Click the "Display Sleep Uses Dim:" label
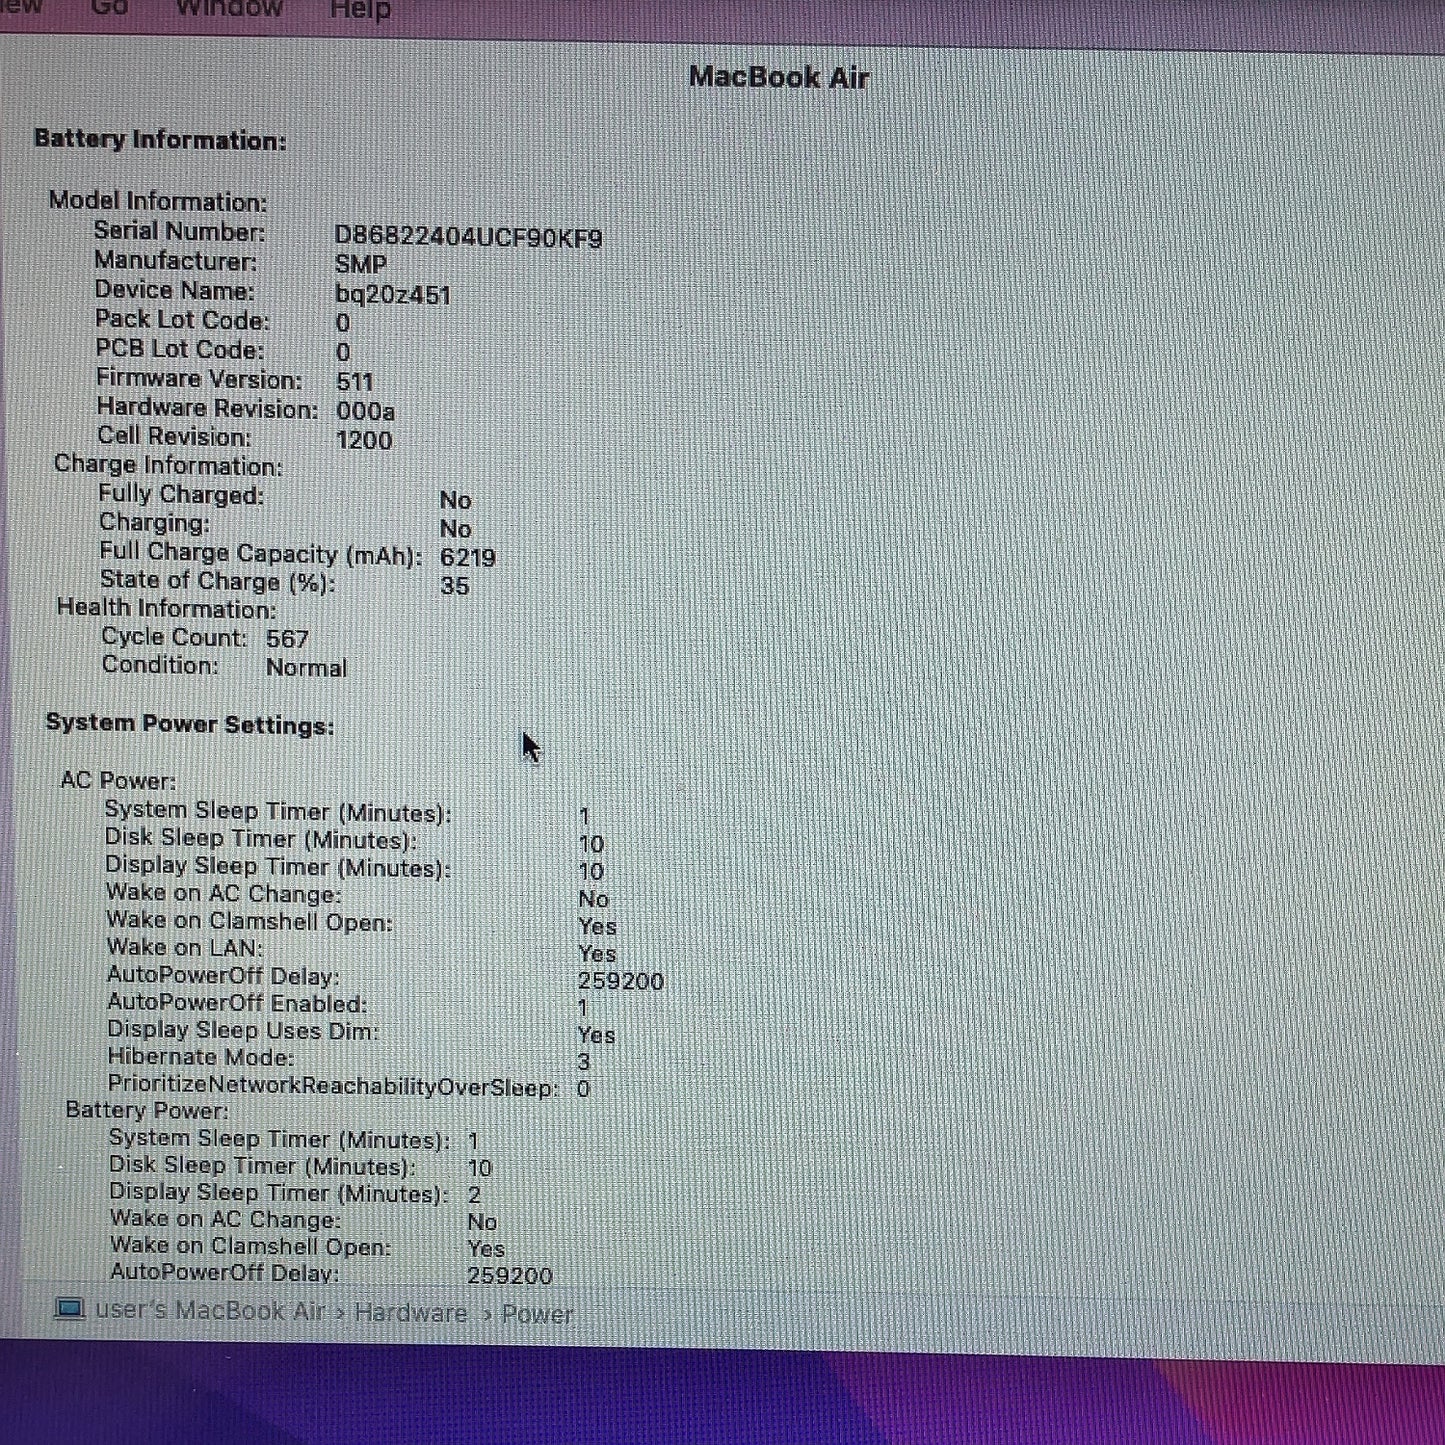 tap(243, 1030)
